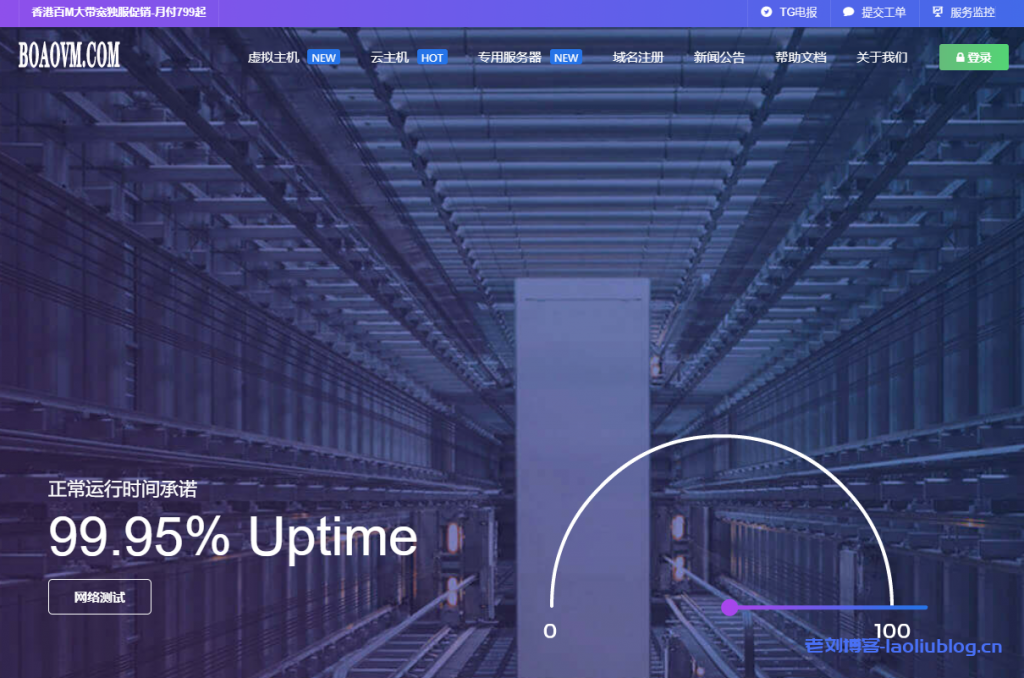
Task: Click the NEW badge next to 虚拟主机
Action: (323, 58)
